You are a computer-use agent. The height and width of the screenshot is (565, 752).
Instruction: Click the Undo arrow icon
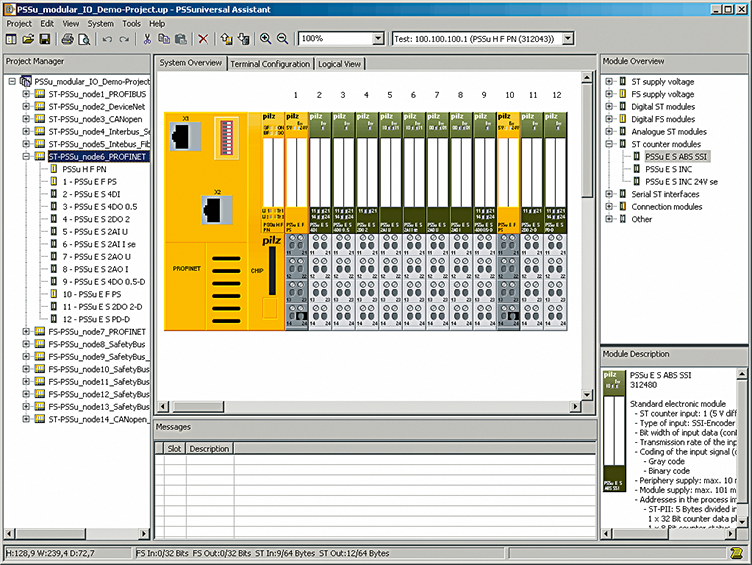(107, 39)
